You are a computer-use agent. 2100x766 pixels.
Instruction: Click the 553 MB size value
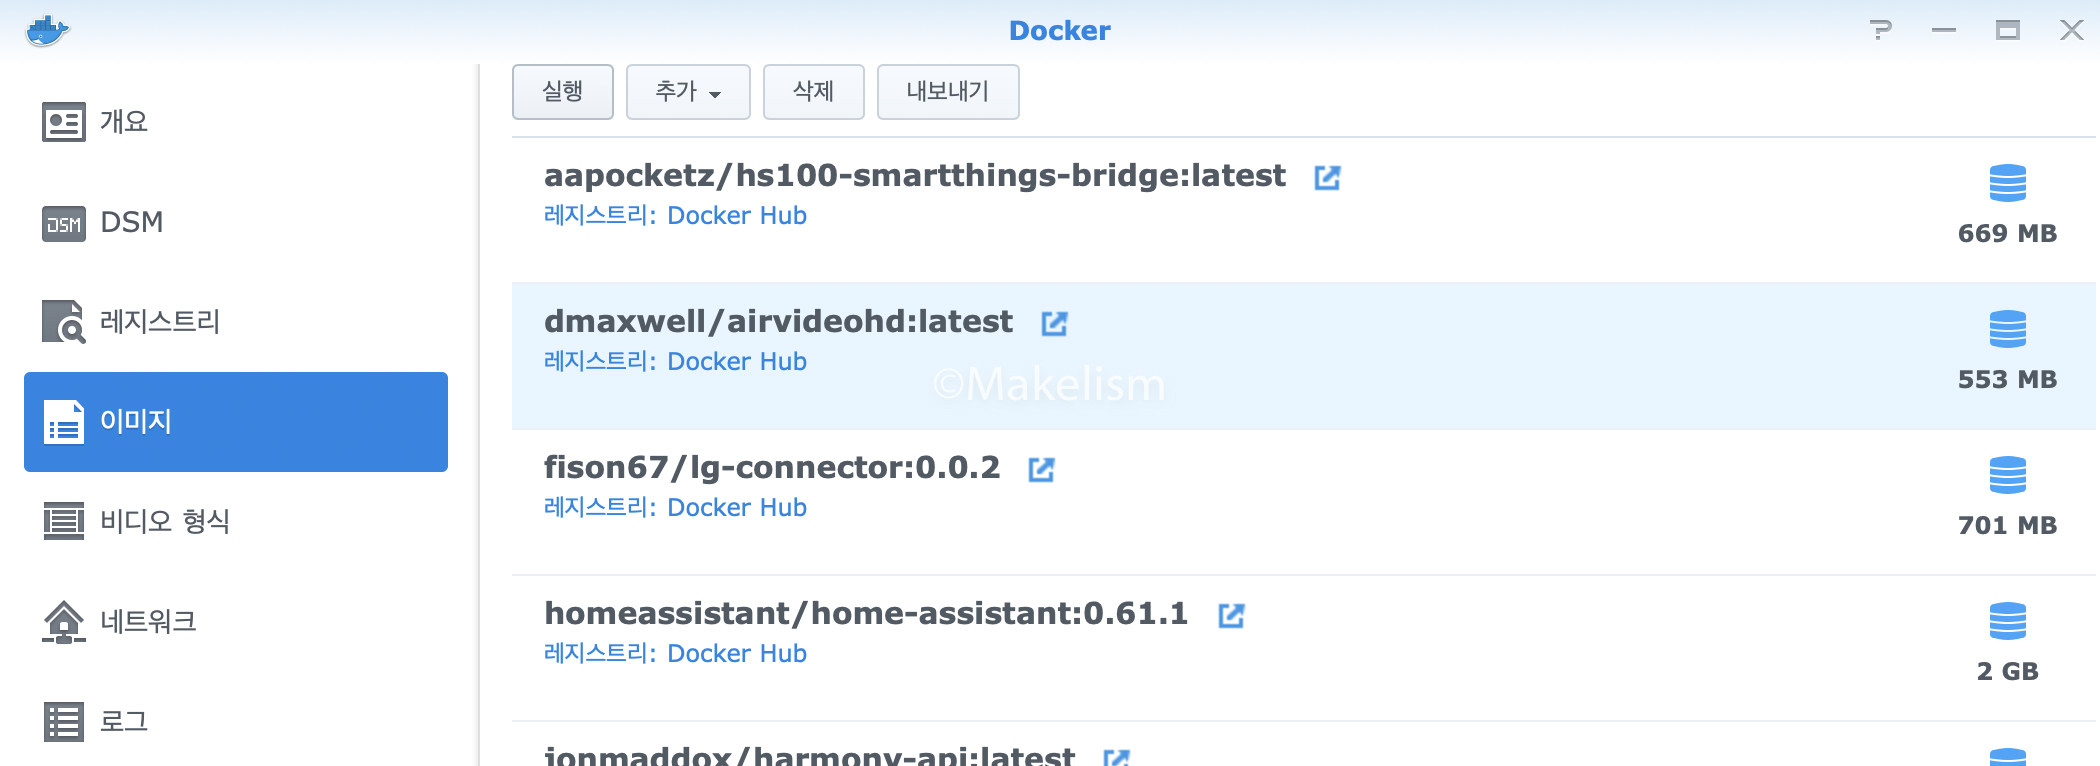pyautogui.click(x=2007, y=380)
